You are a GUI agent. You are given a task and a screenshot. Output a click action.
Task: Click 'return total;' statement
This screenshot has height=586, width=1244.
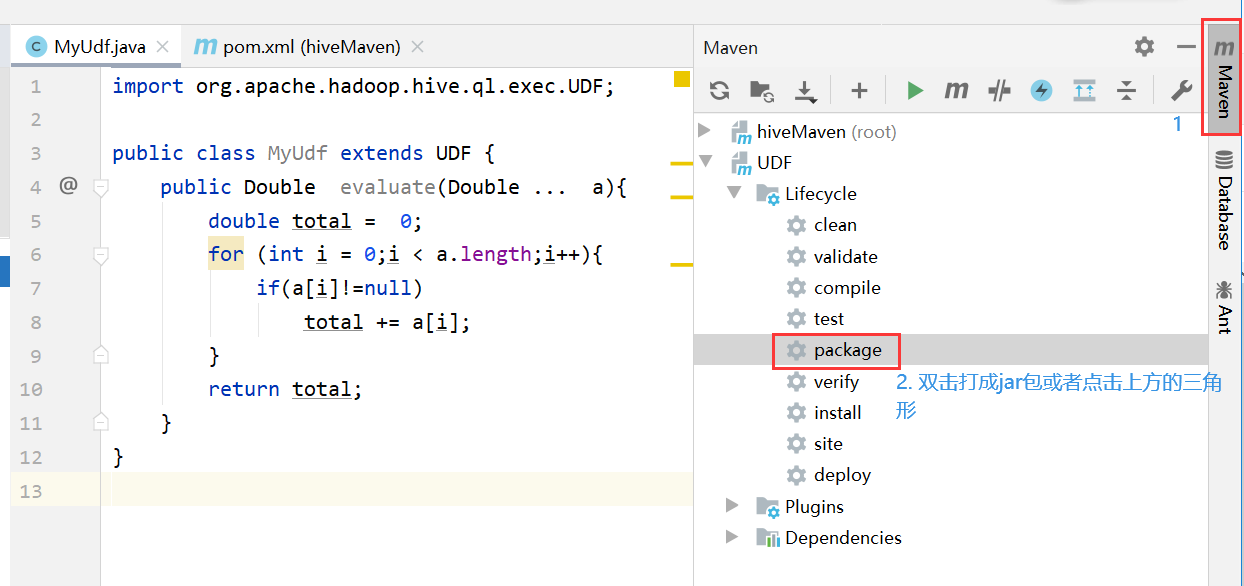click(285, 389)
